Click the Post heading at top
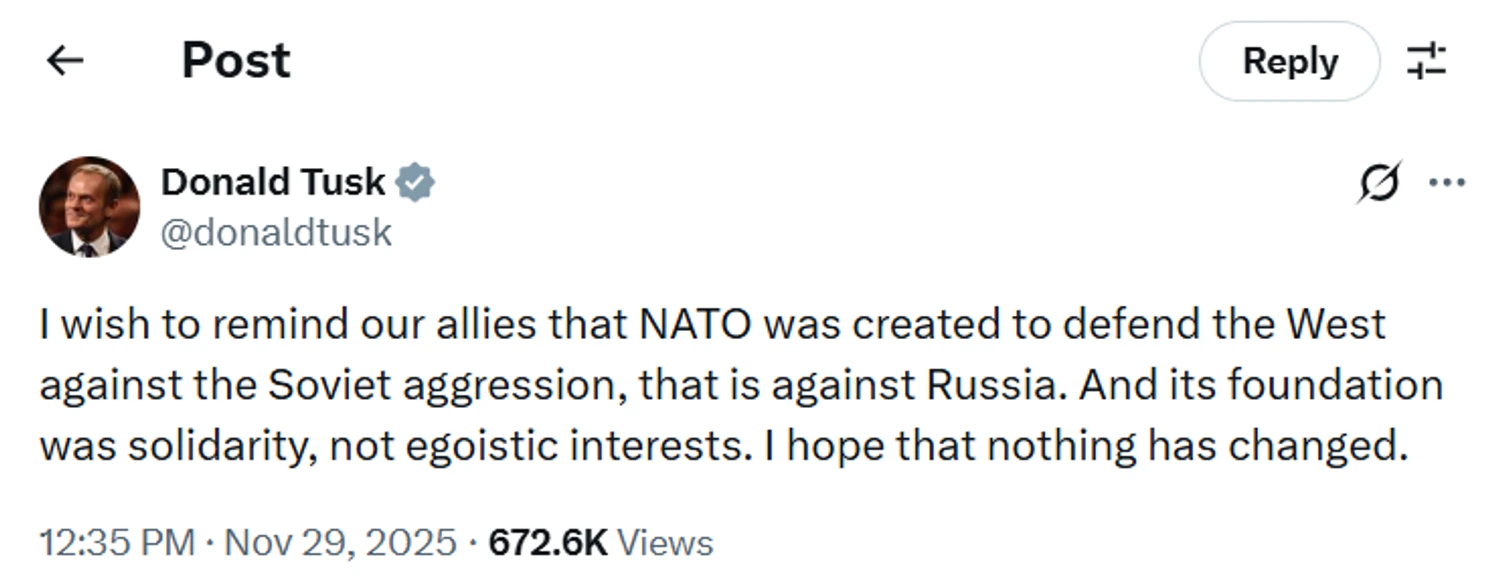Image resolution: width=1500 pixels, height=583 pixels. pos(236,61)
